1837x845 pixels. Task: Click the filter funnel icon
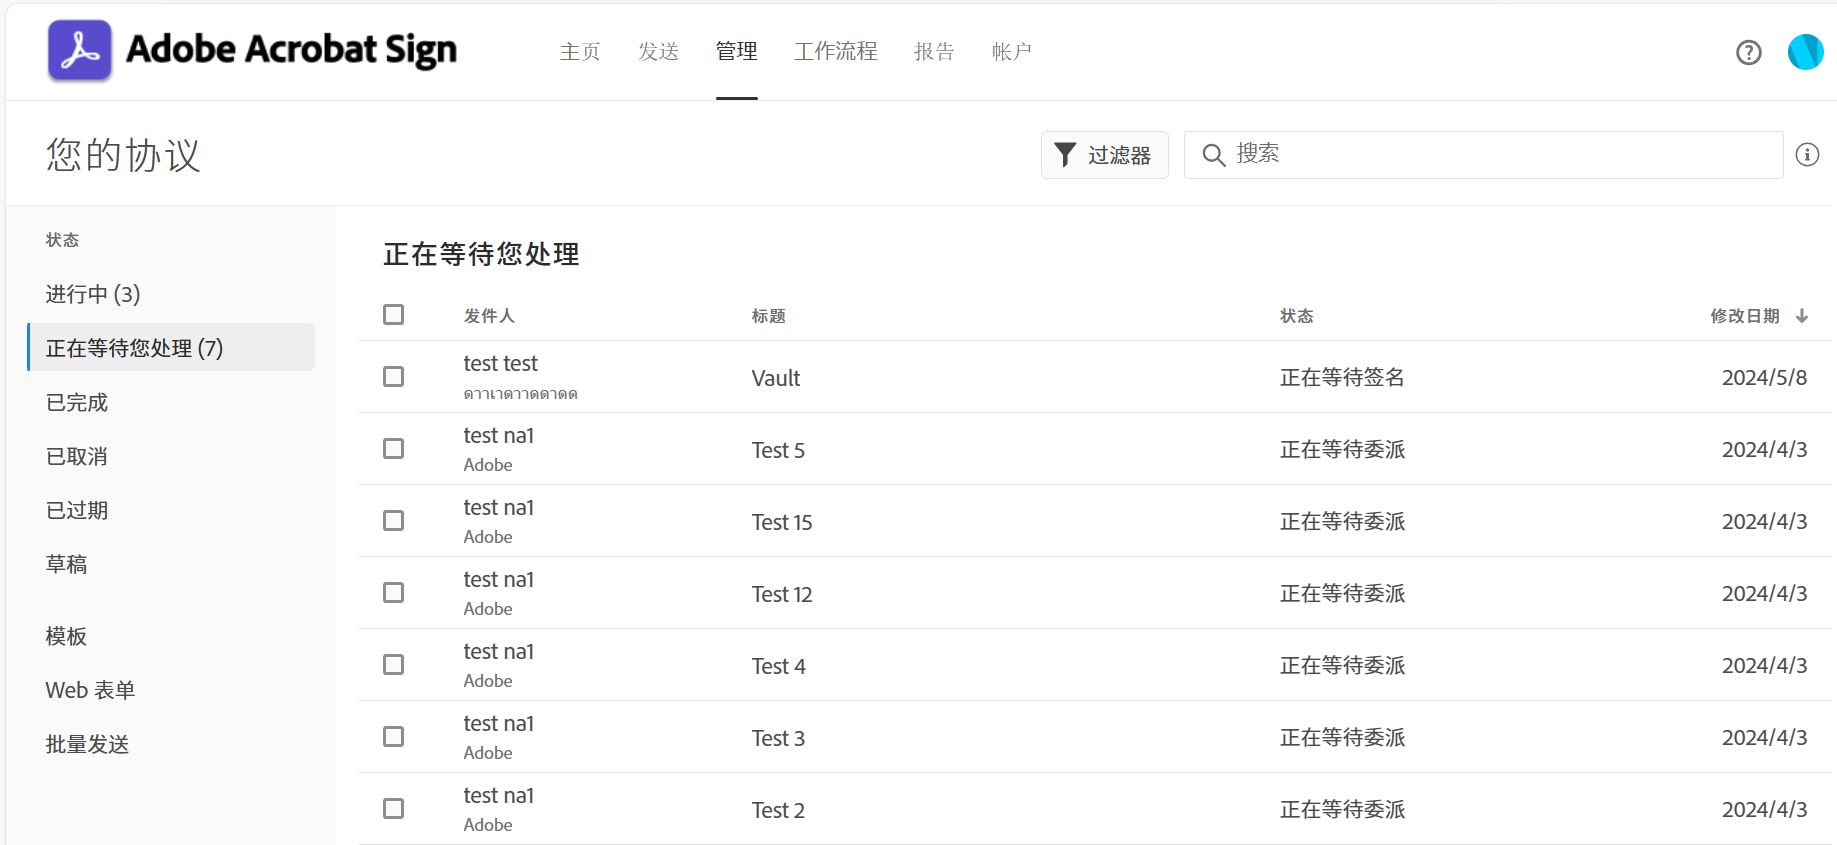coord(1065,155)
